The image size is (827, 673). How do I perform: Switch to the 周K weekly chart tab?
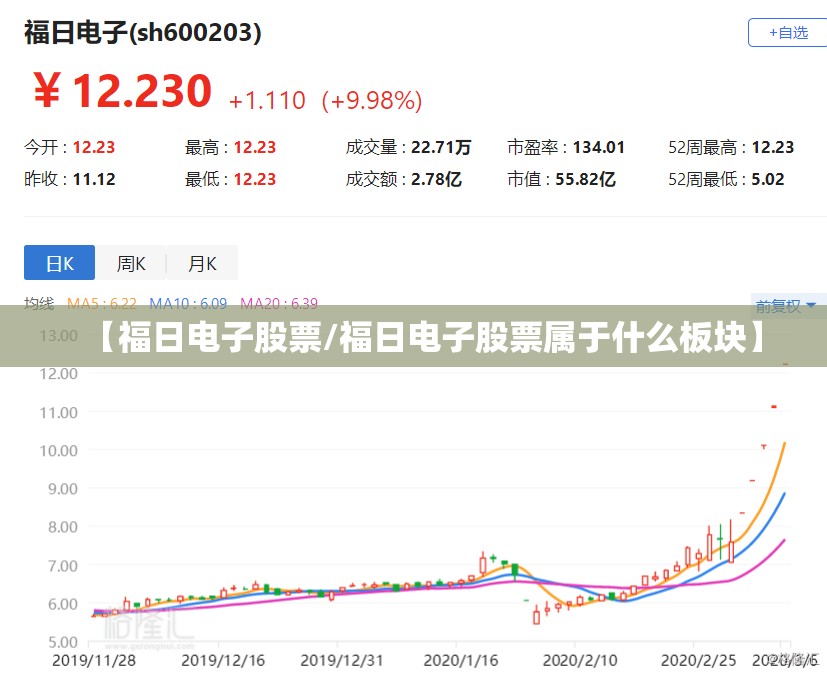coord(131,263)
